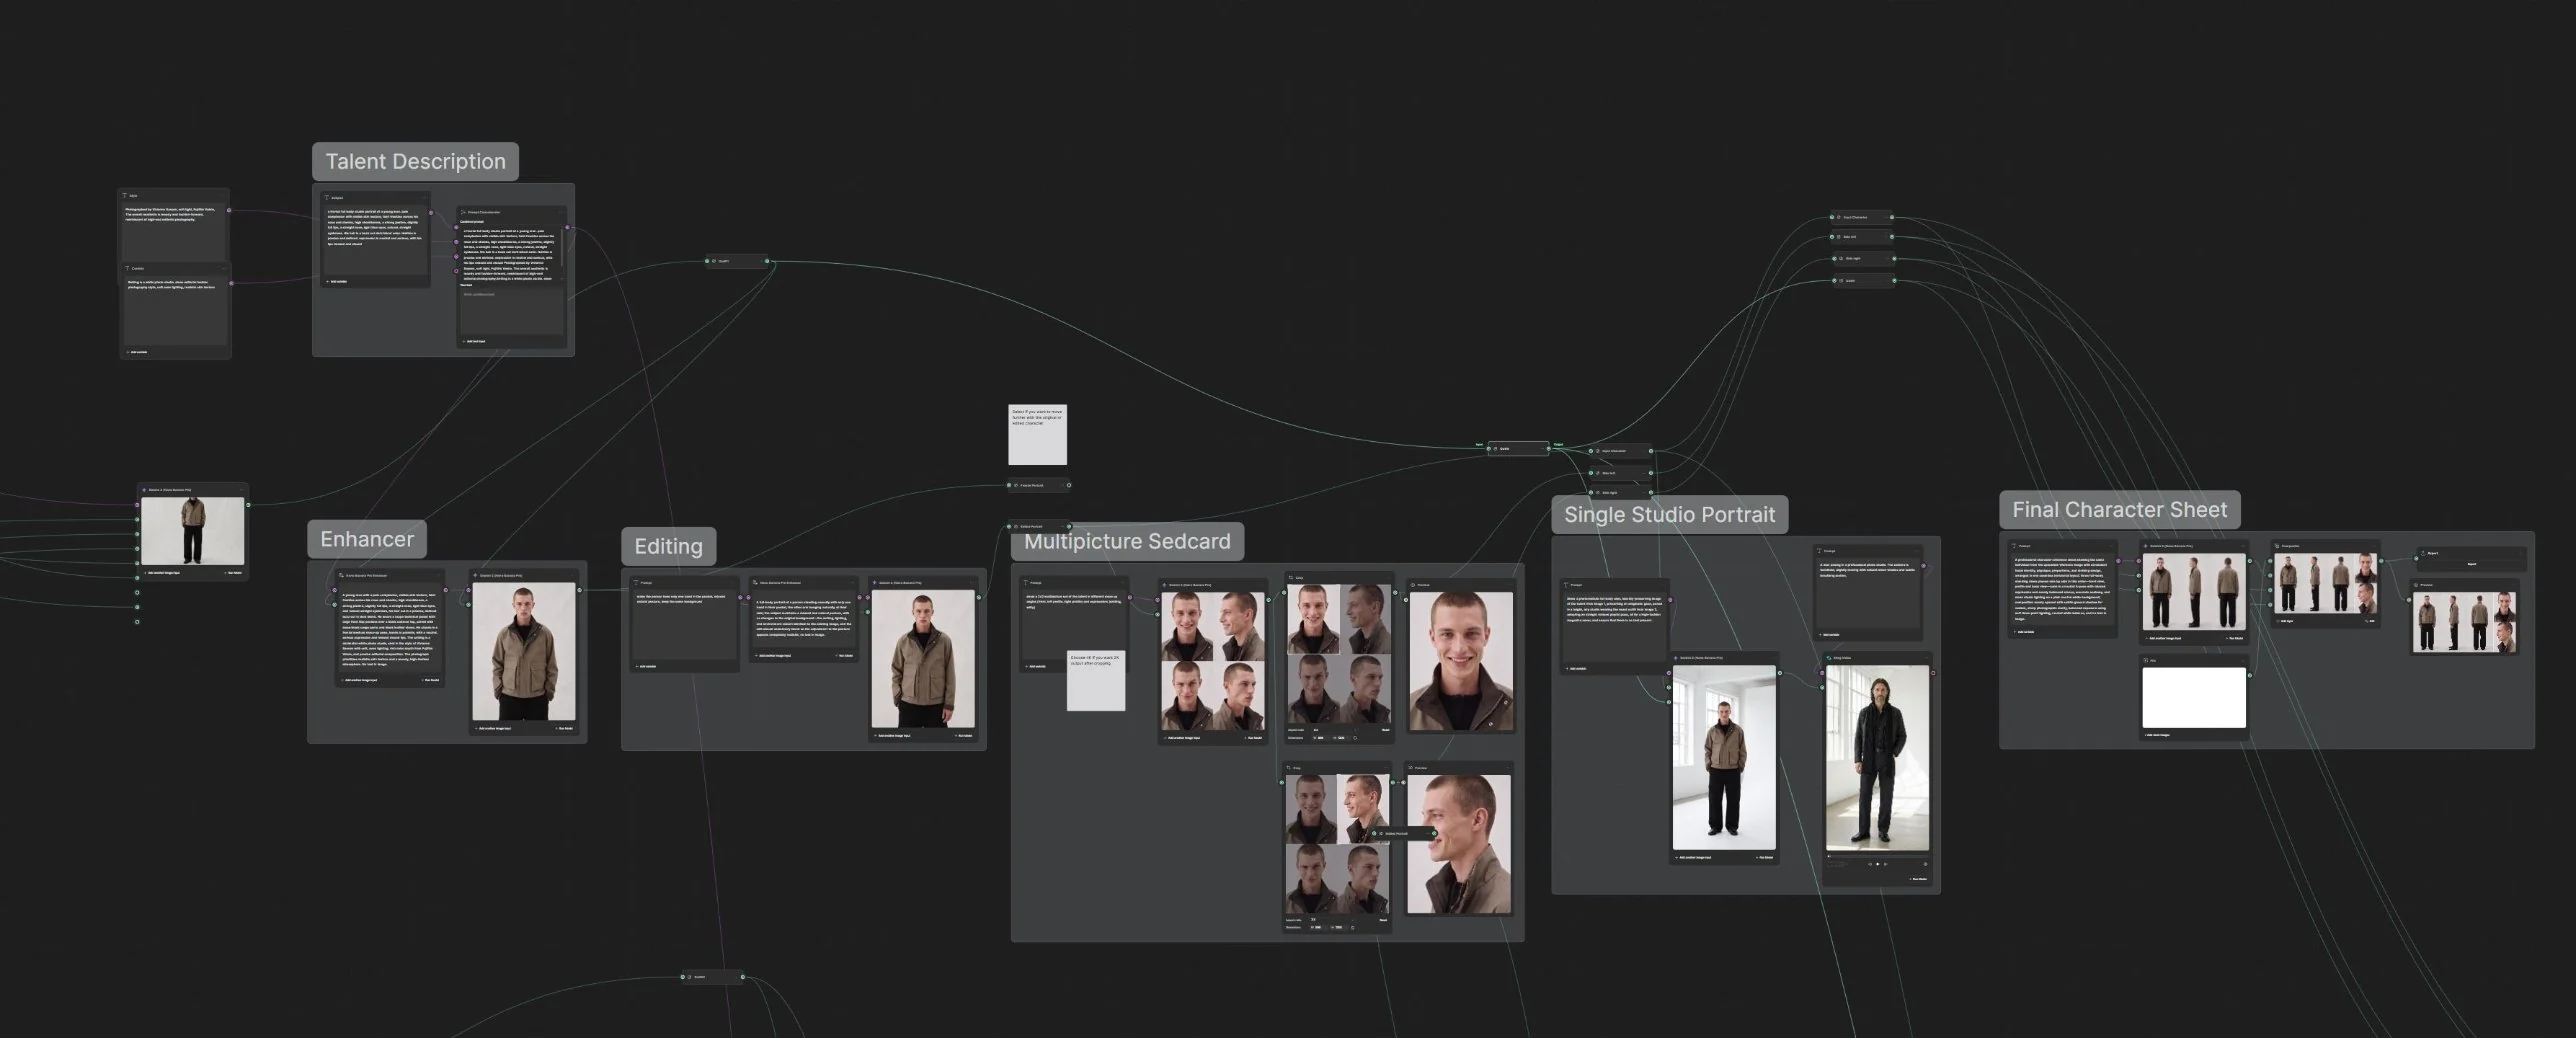Select the Multipicture Sedcard group label

pos(1127,541)
